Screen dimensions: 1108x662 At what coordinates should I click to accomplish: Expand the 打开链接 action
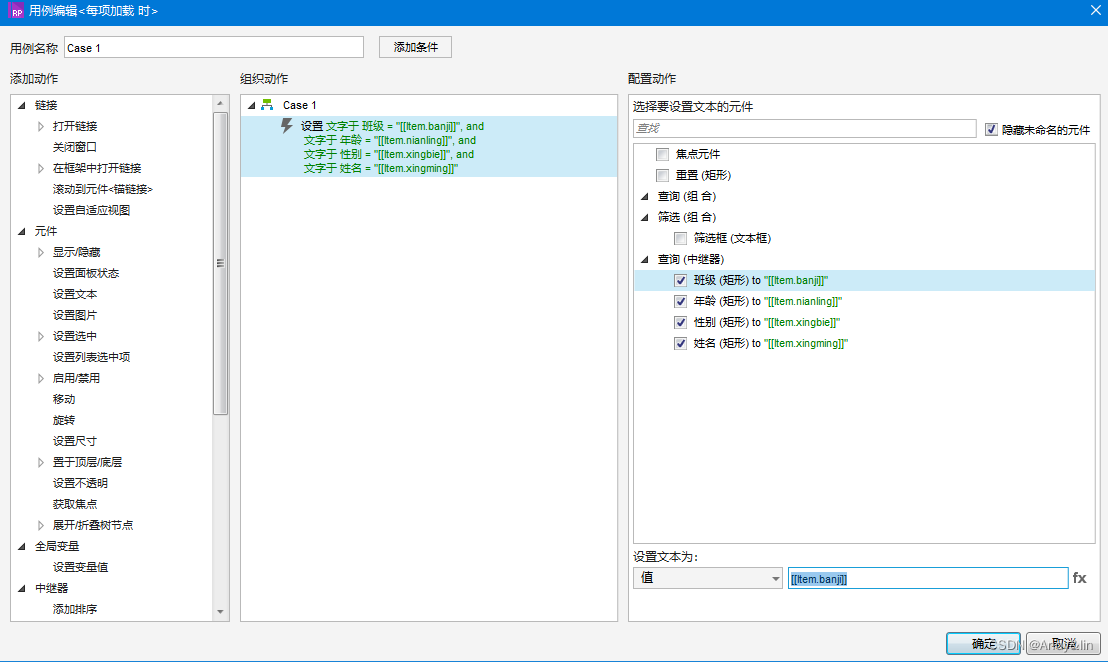40,126
